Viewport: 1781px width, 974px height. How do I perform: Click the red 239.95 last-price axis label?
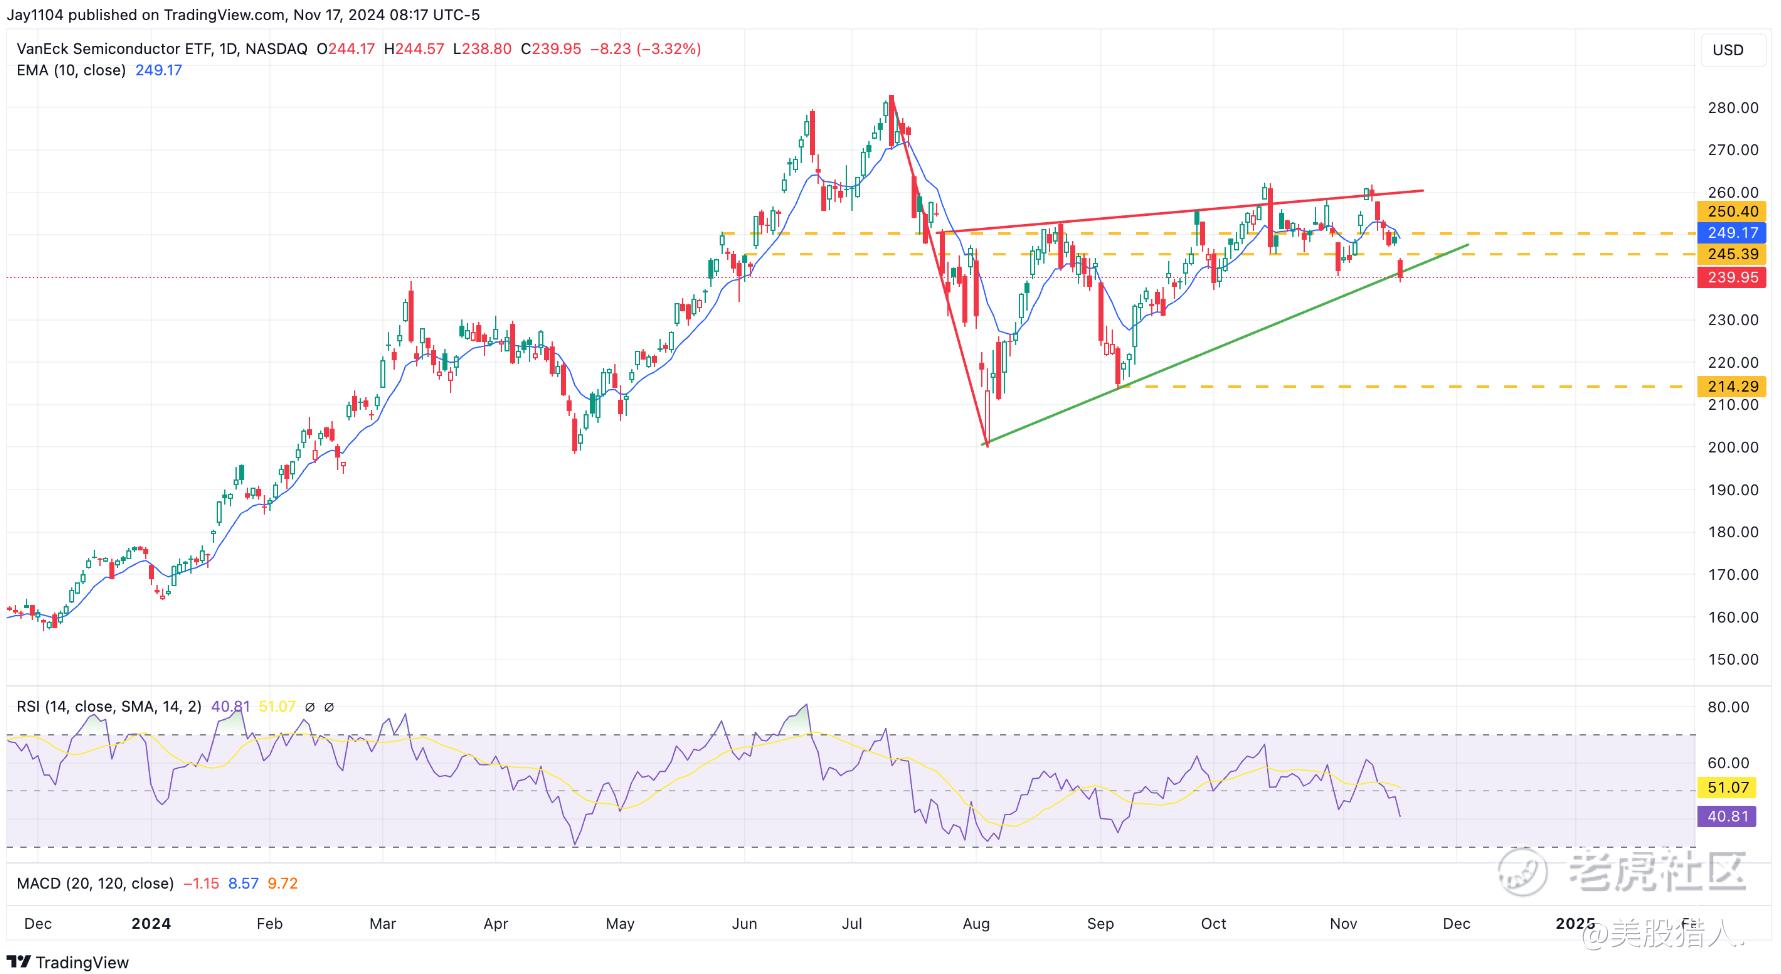(1732, 277)
